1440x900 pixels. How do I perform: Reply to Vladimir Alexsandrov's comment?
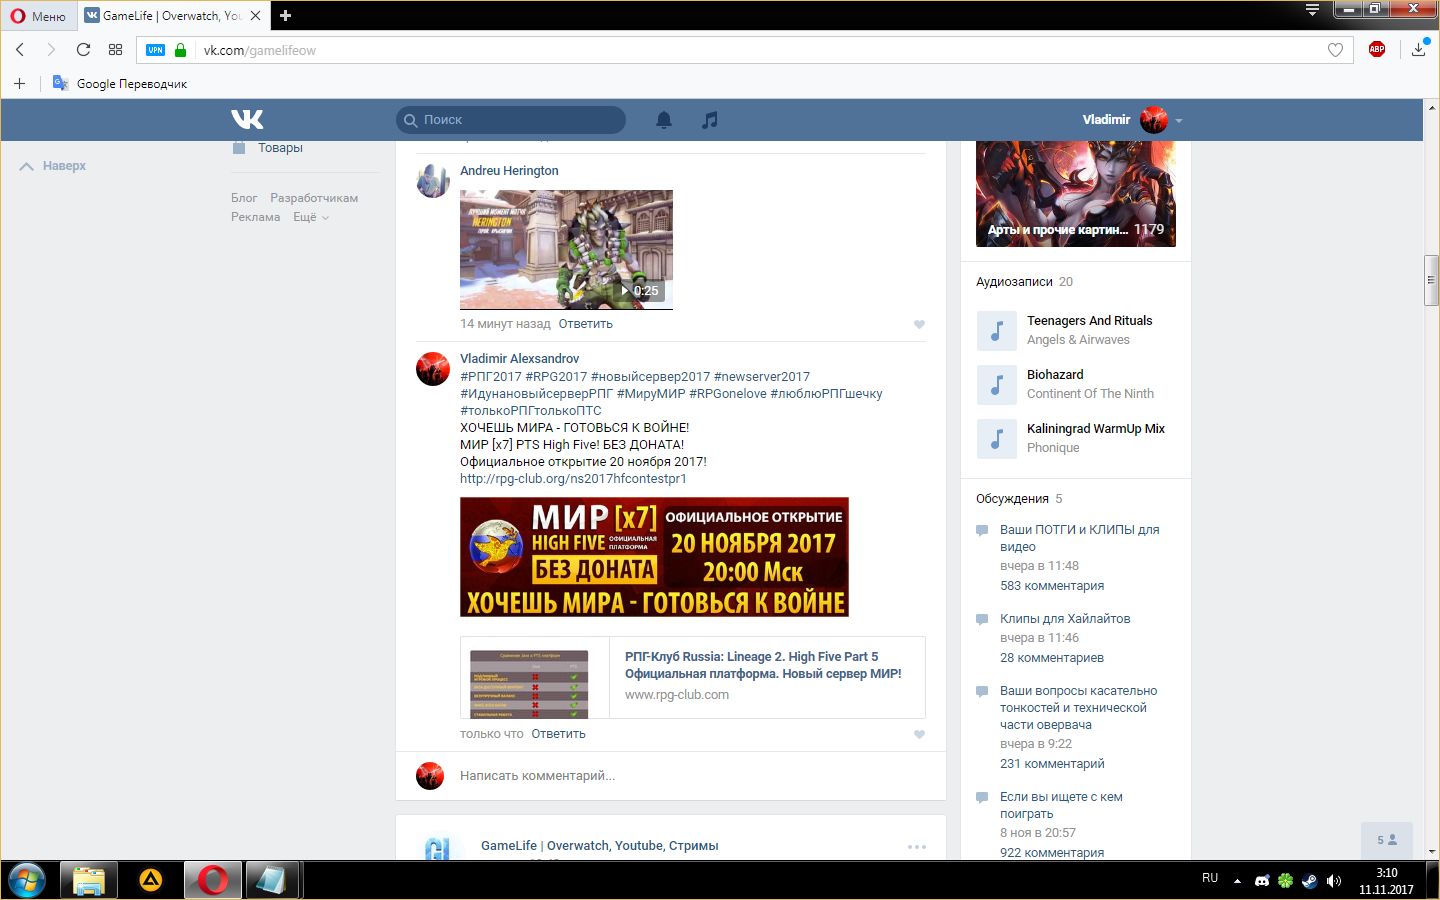pyautogui.click(x=558, y=734)
